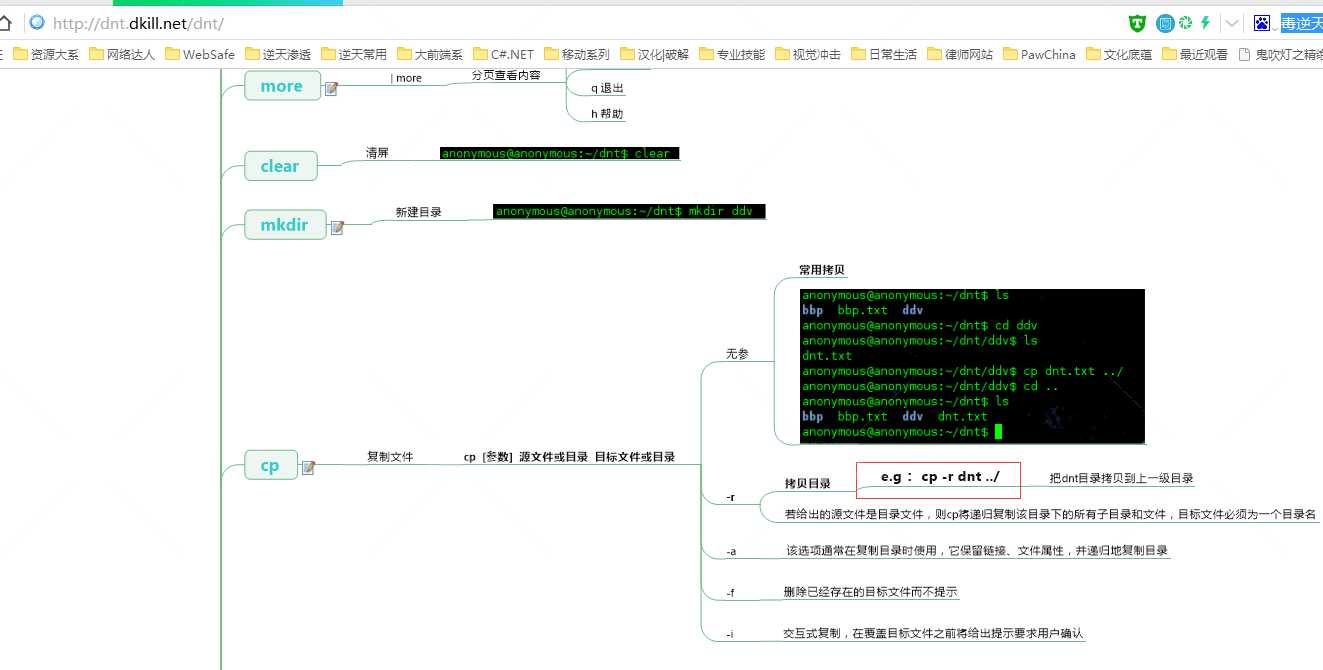Open the 鬼吹灯之精绝 page bookmark
The width and height of the screenshot is (1323, 670).
tap(1280, 54)
